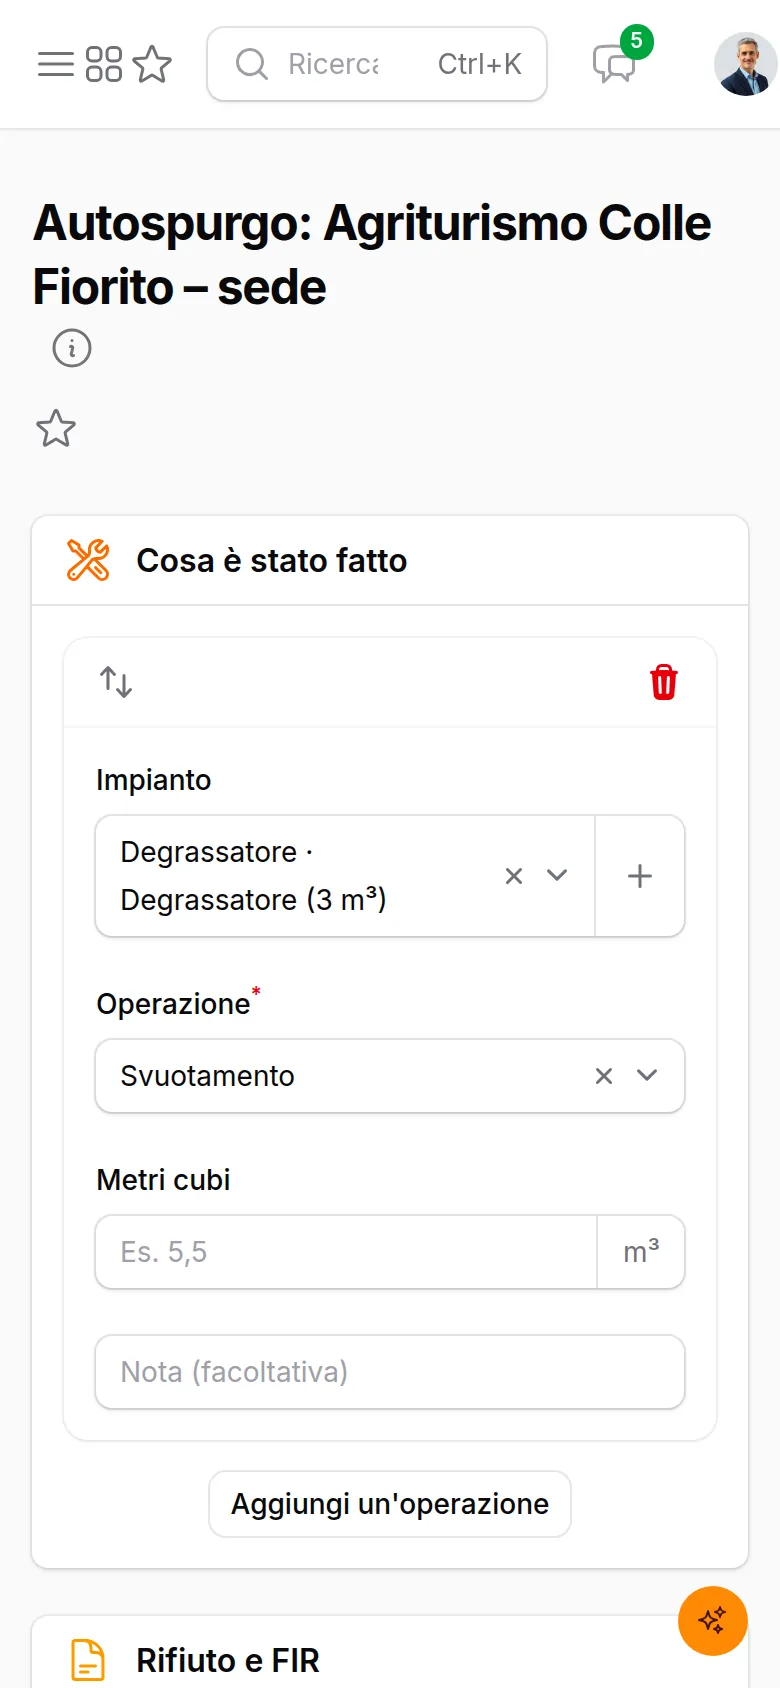This screenshot has width=780, height=1688.
Task: Open the orange AI assistant floating button
Action: point(713,1621)
